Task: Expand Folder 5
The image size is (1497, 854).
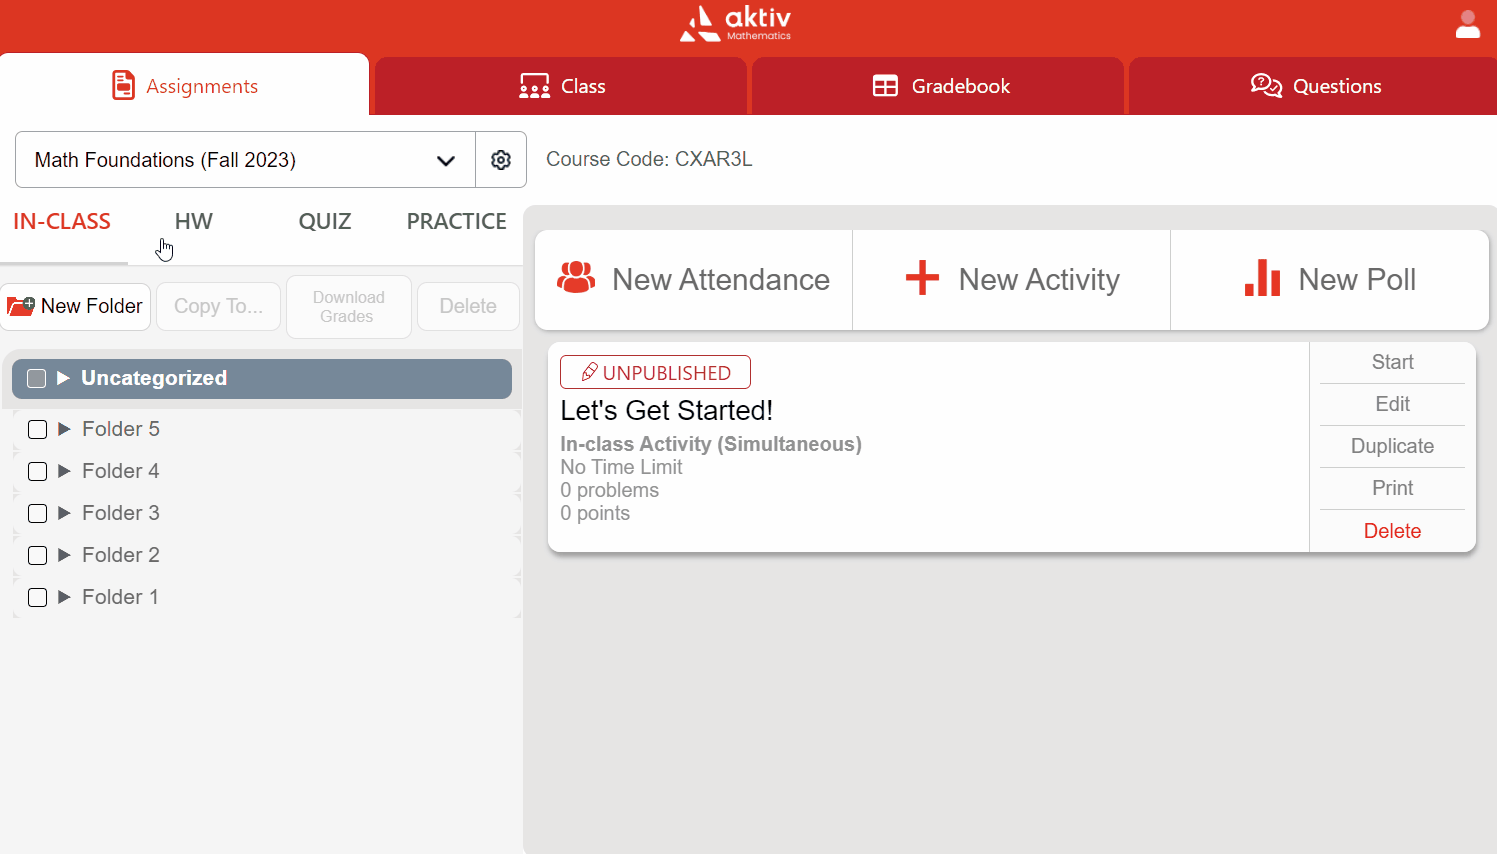Action: click(x=63, y=429)
